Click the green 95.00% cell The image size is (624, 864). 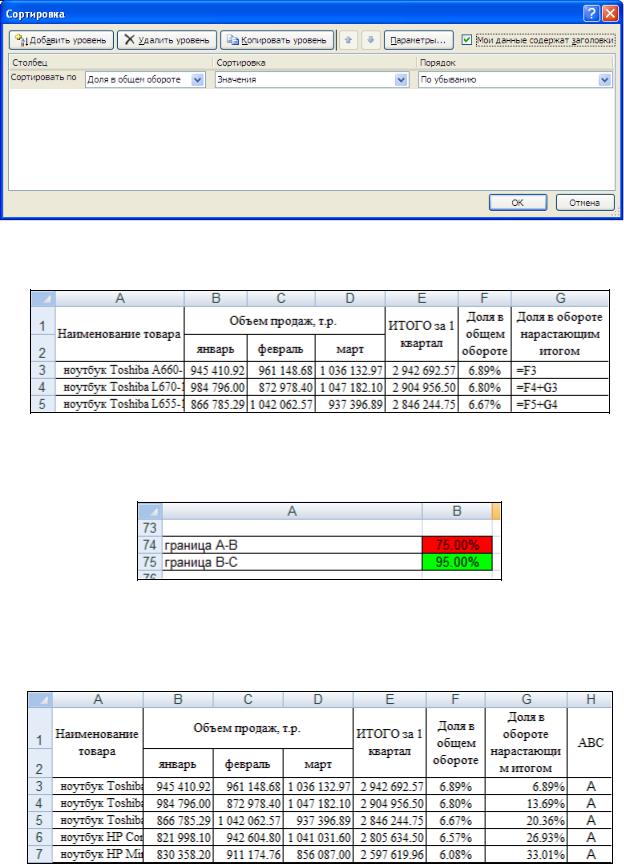click(457, 562)
